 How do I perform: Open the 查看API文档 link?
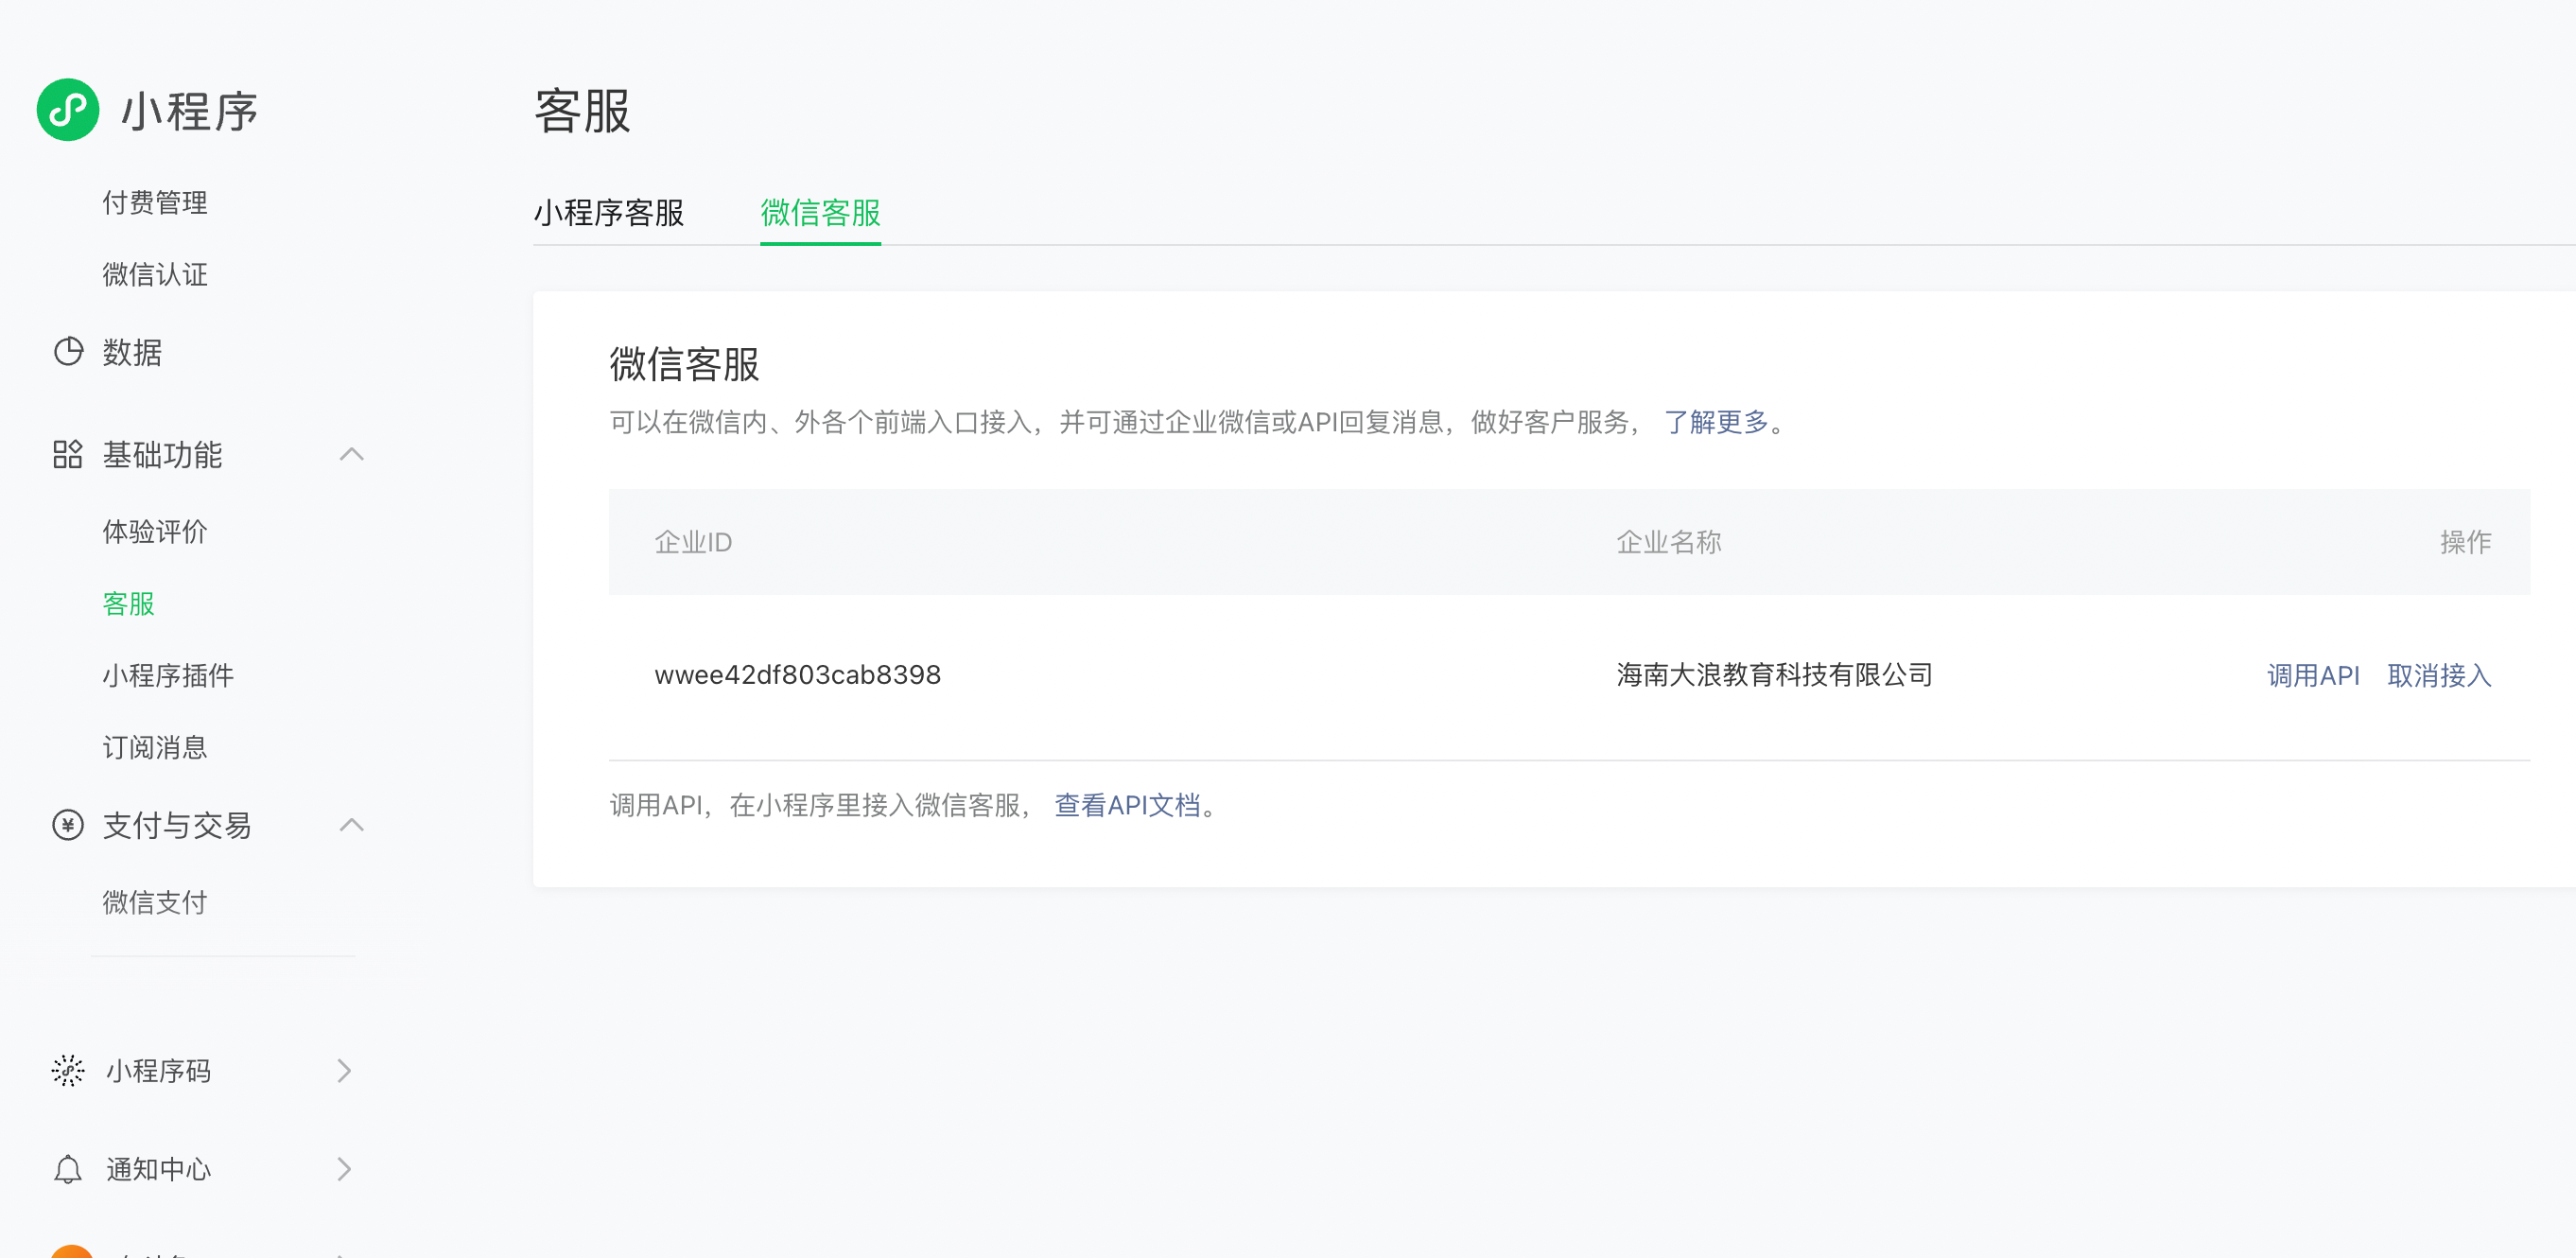pyautogui.click(x=1127, y=805)
